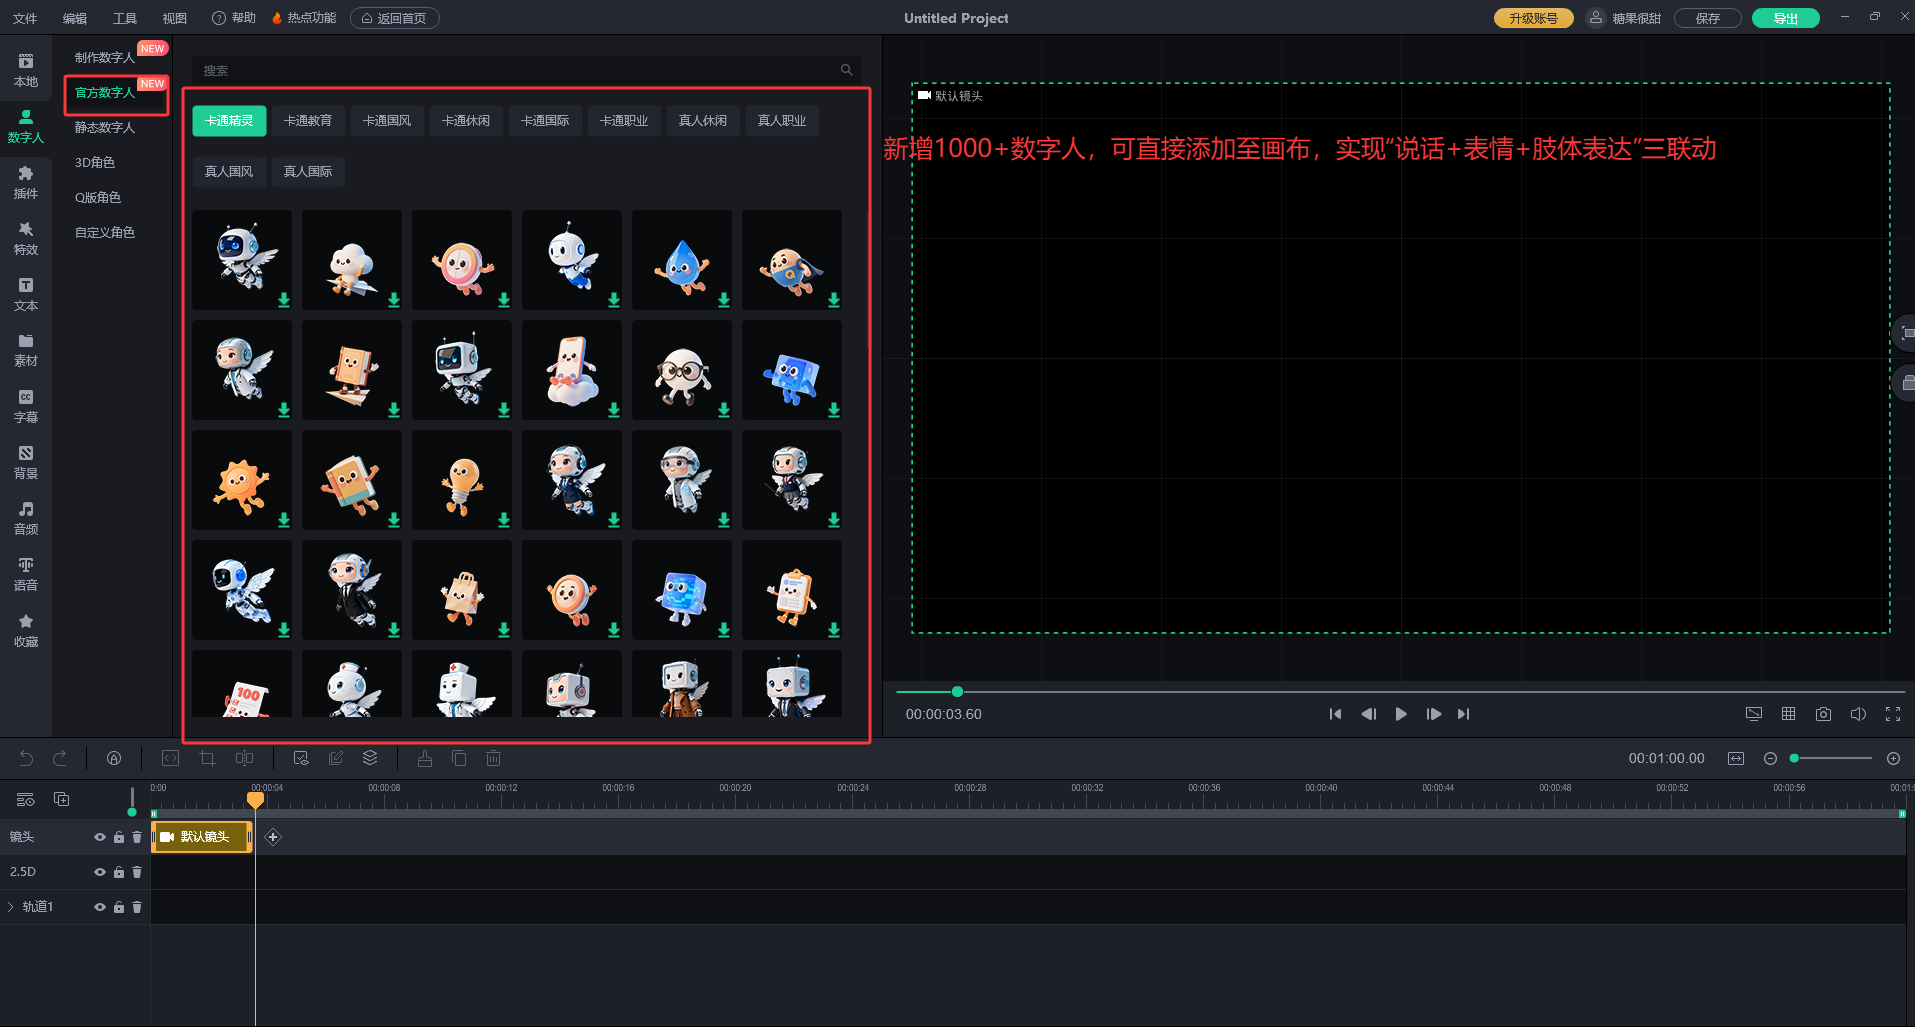Enter fullscreen preview mode
Viewport: 1915px width, 1027px height.
[1892, 714]
